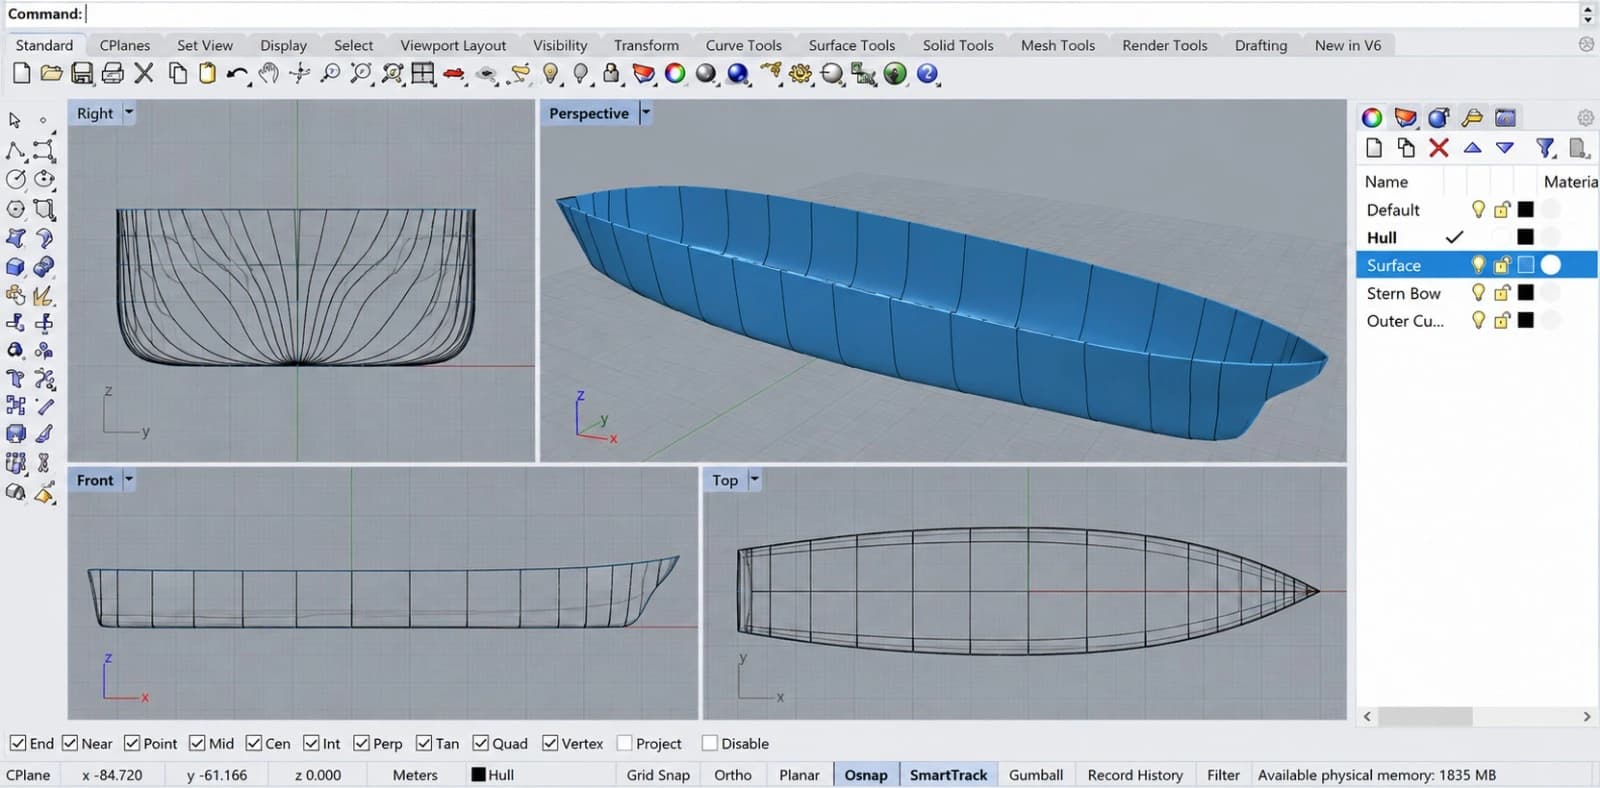Click the Cut (scissors X) icon

click(x=144, y=73)
